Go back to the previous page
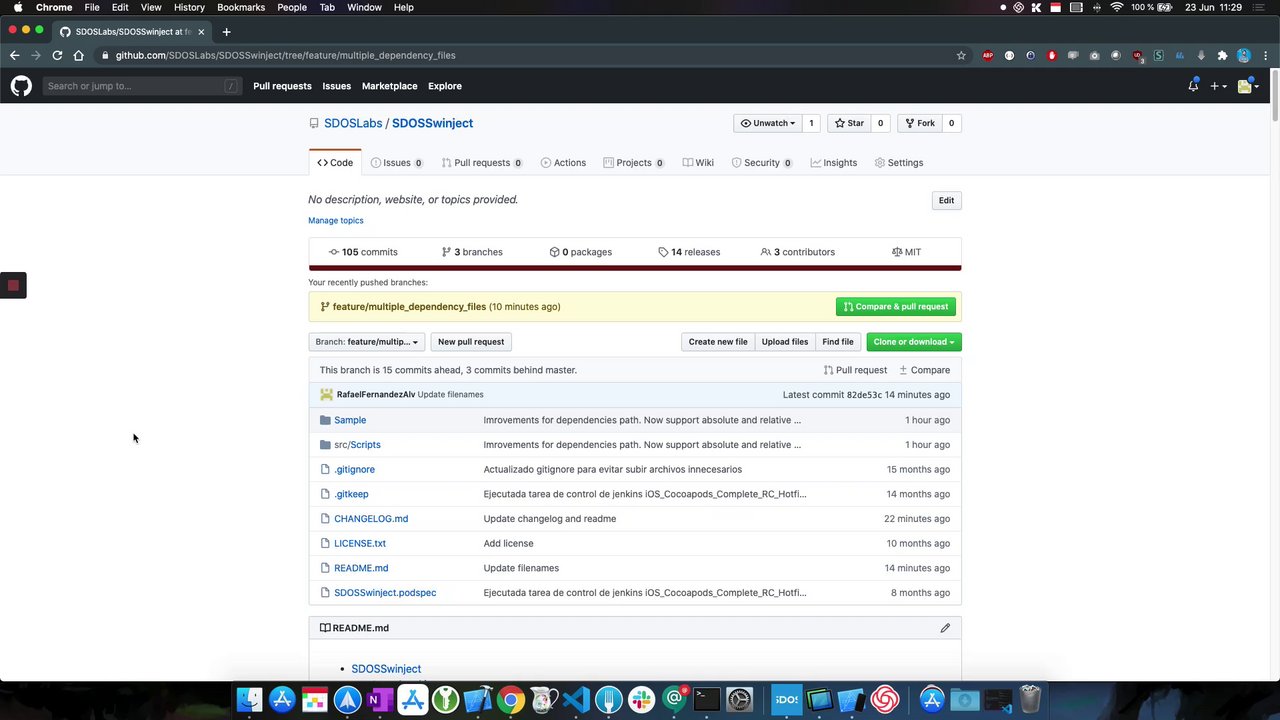The image size is (1280, 720). click(x=14, y=56)
